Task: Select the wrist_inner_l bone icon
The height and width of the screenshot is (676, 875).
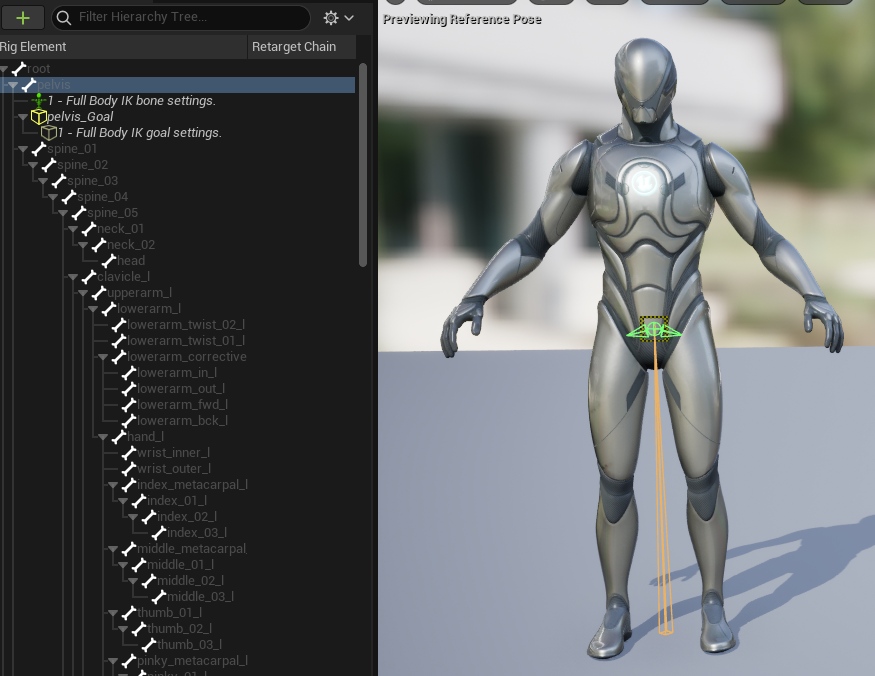Action: click(129, 453)
